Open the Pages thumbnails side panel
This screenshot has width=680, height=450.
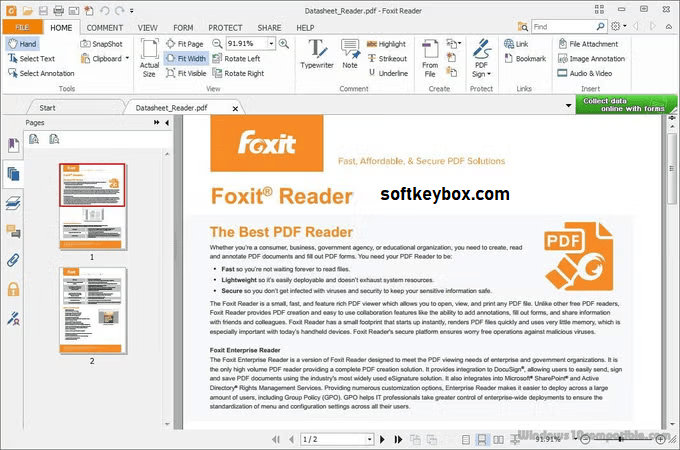tap(13, 174)
